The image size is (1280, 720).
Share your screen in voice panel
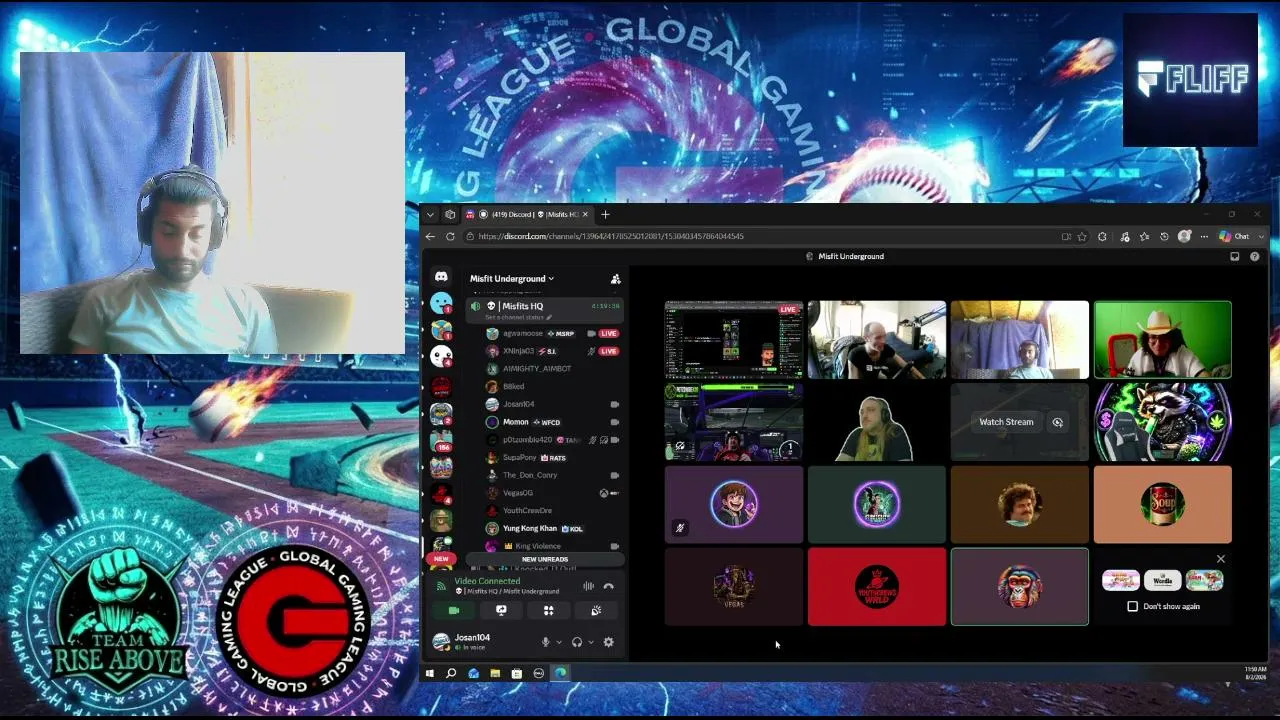click(x=501, y=610)
